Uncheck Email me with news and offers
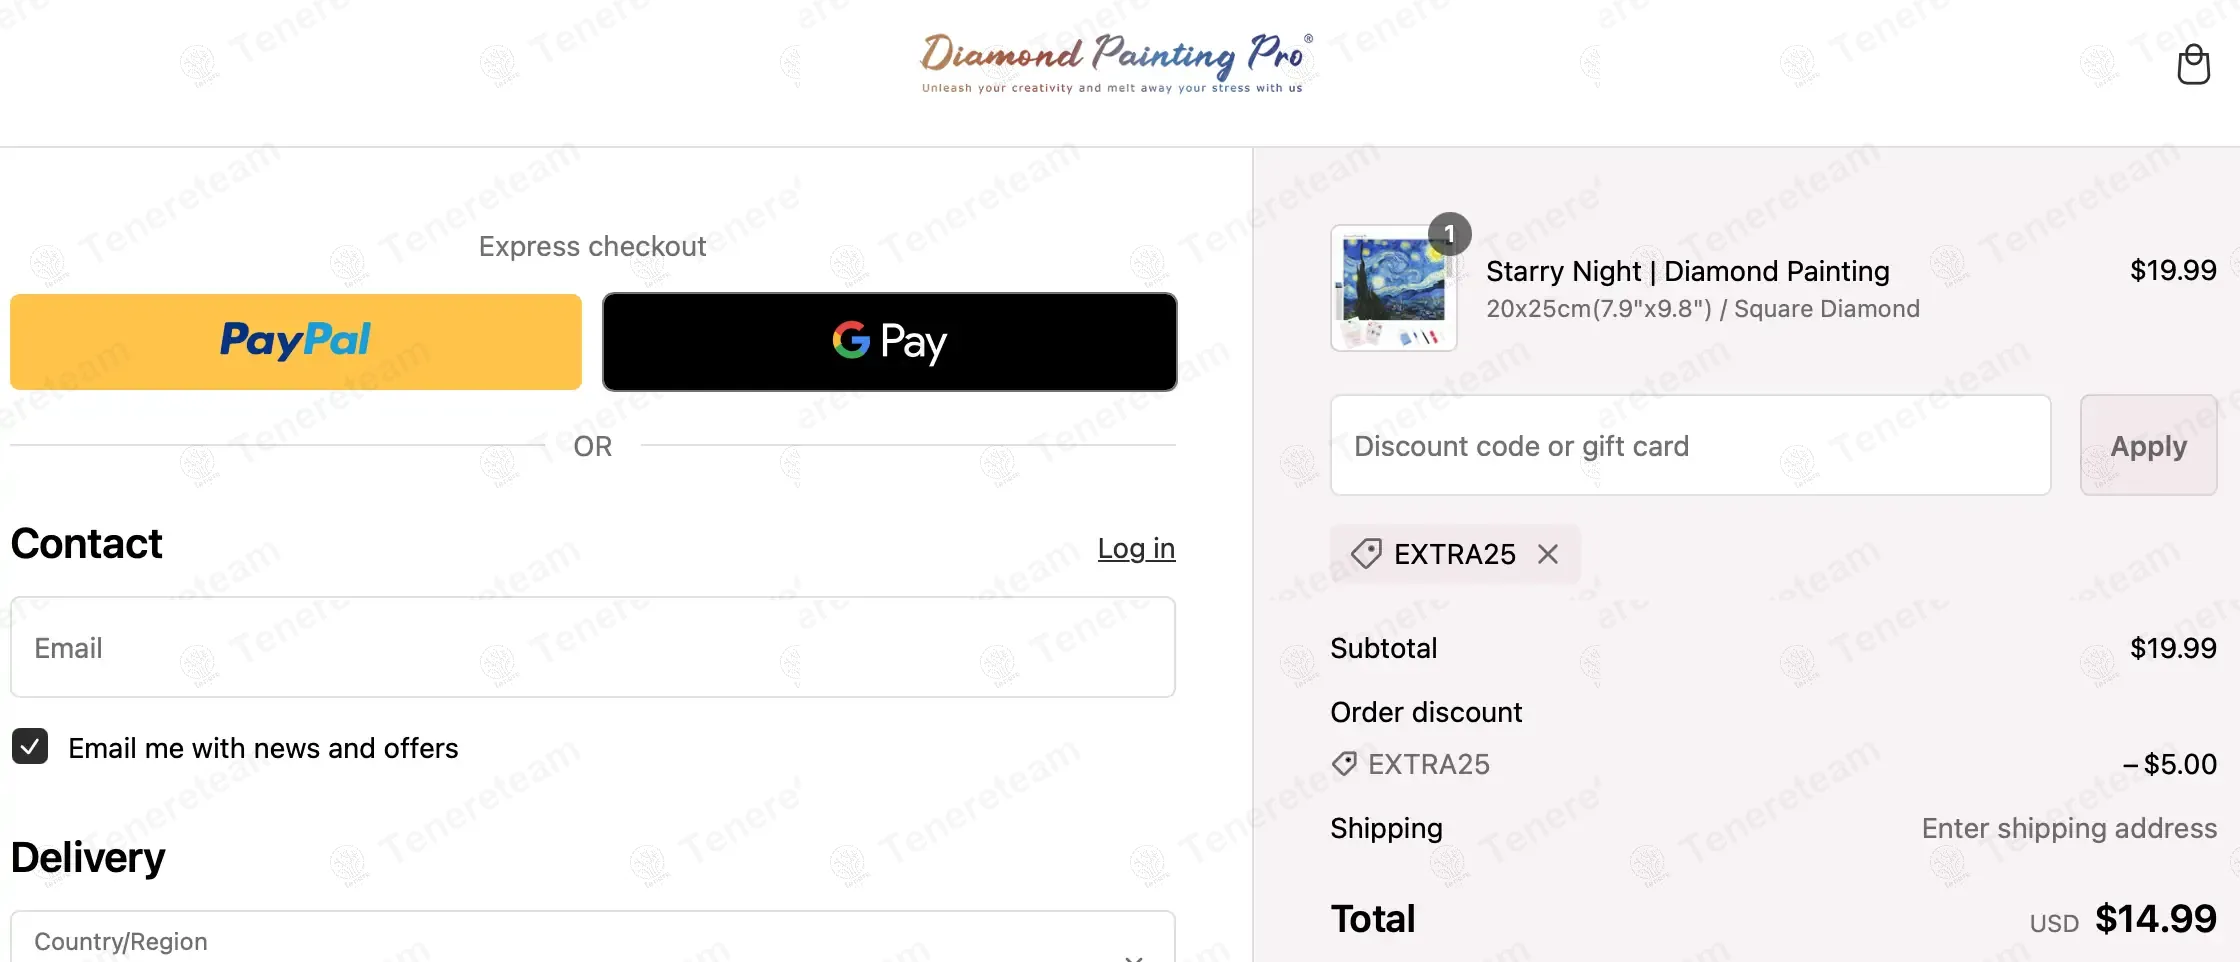Screen dimensions: 2240x962 [x=30, y=747]
